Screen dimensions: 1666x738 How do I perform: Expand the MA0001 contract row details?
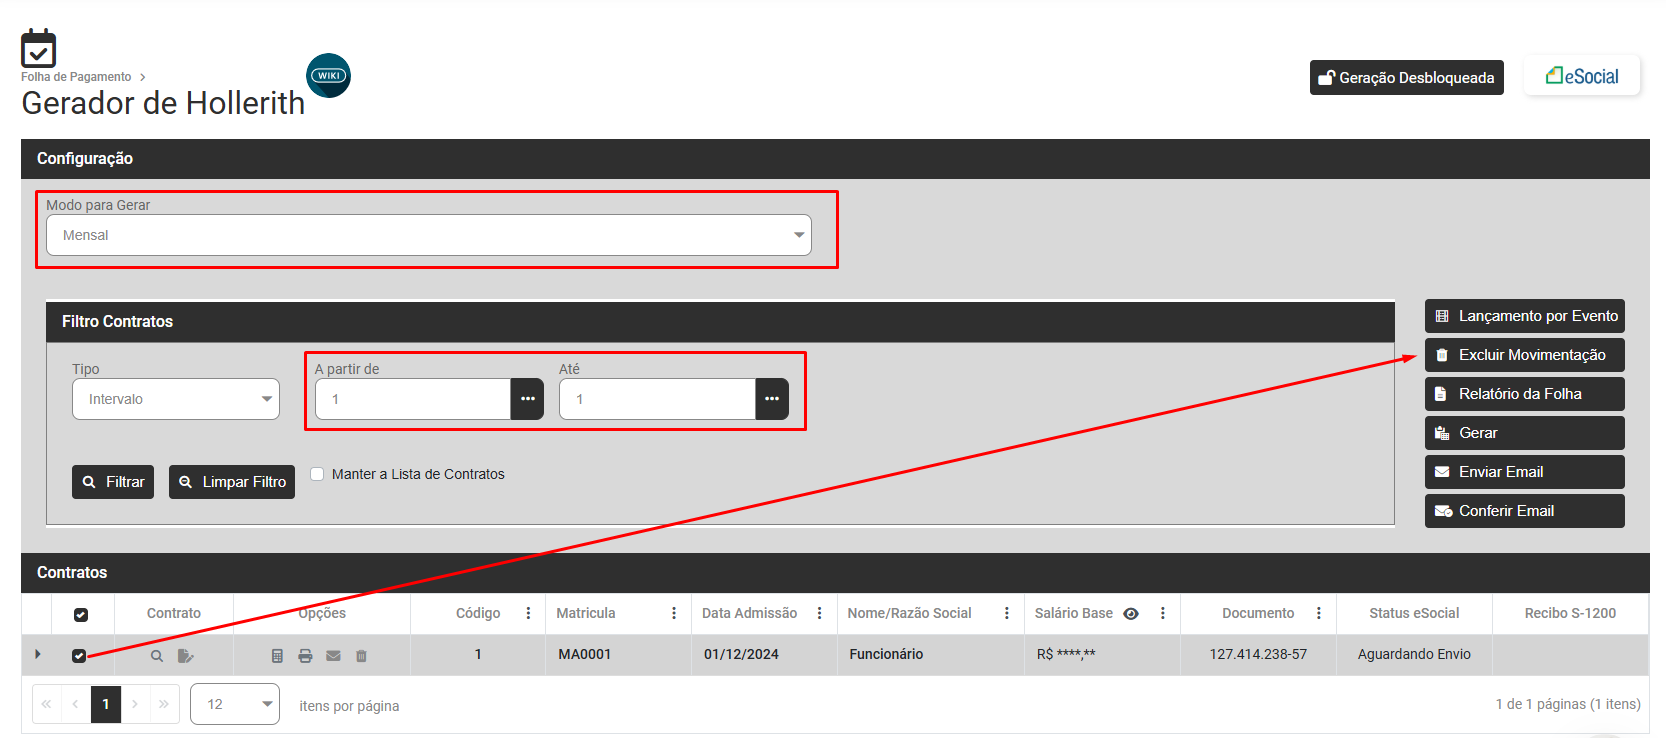(x=38, y=654)
